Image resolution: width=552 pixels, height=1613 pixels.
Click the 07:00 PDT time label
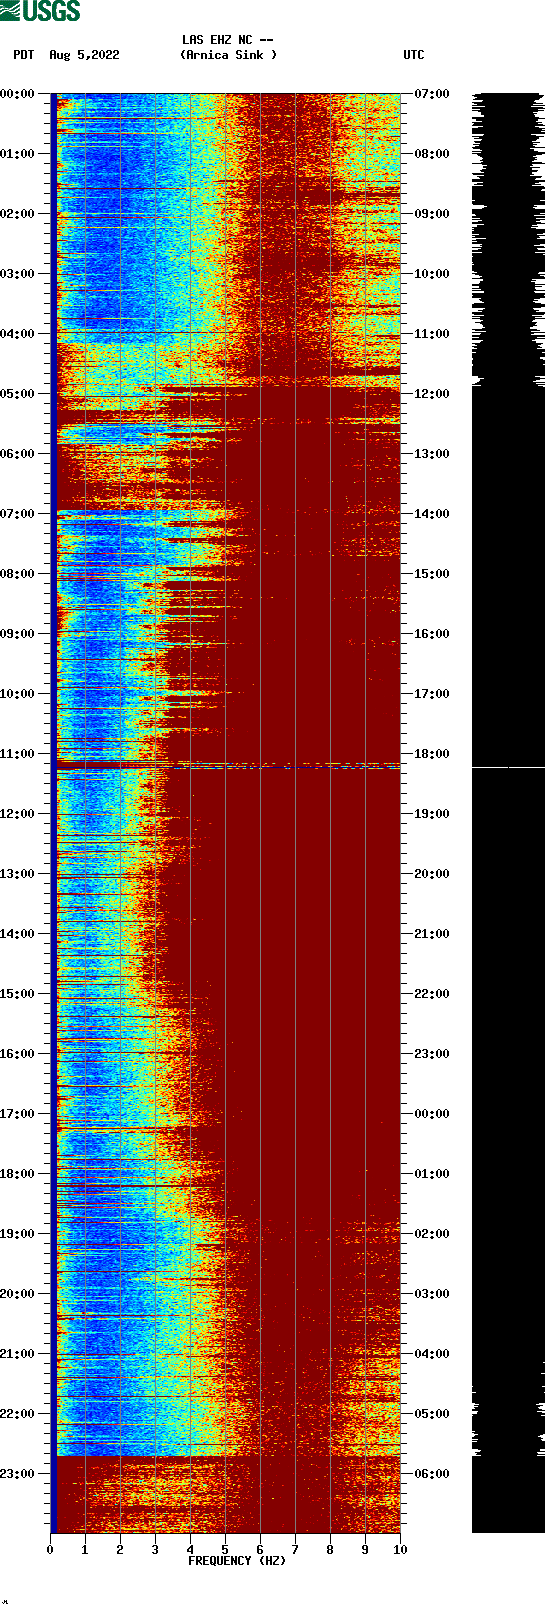18,514
